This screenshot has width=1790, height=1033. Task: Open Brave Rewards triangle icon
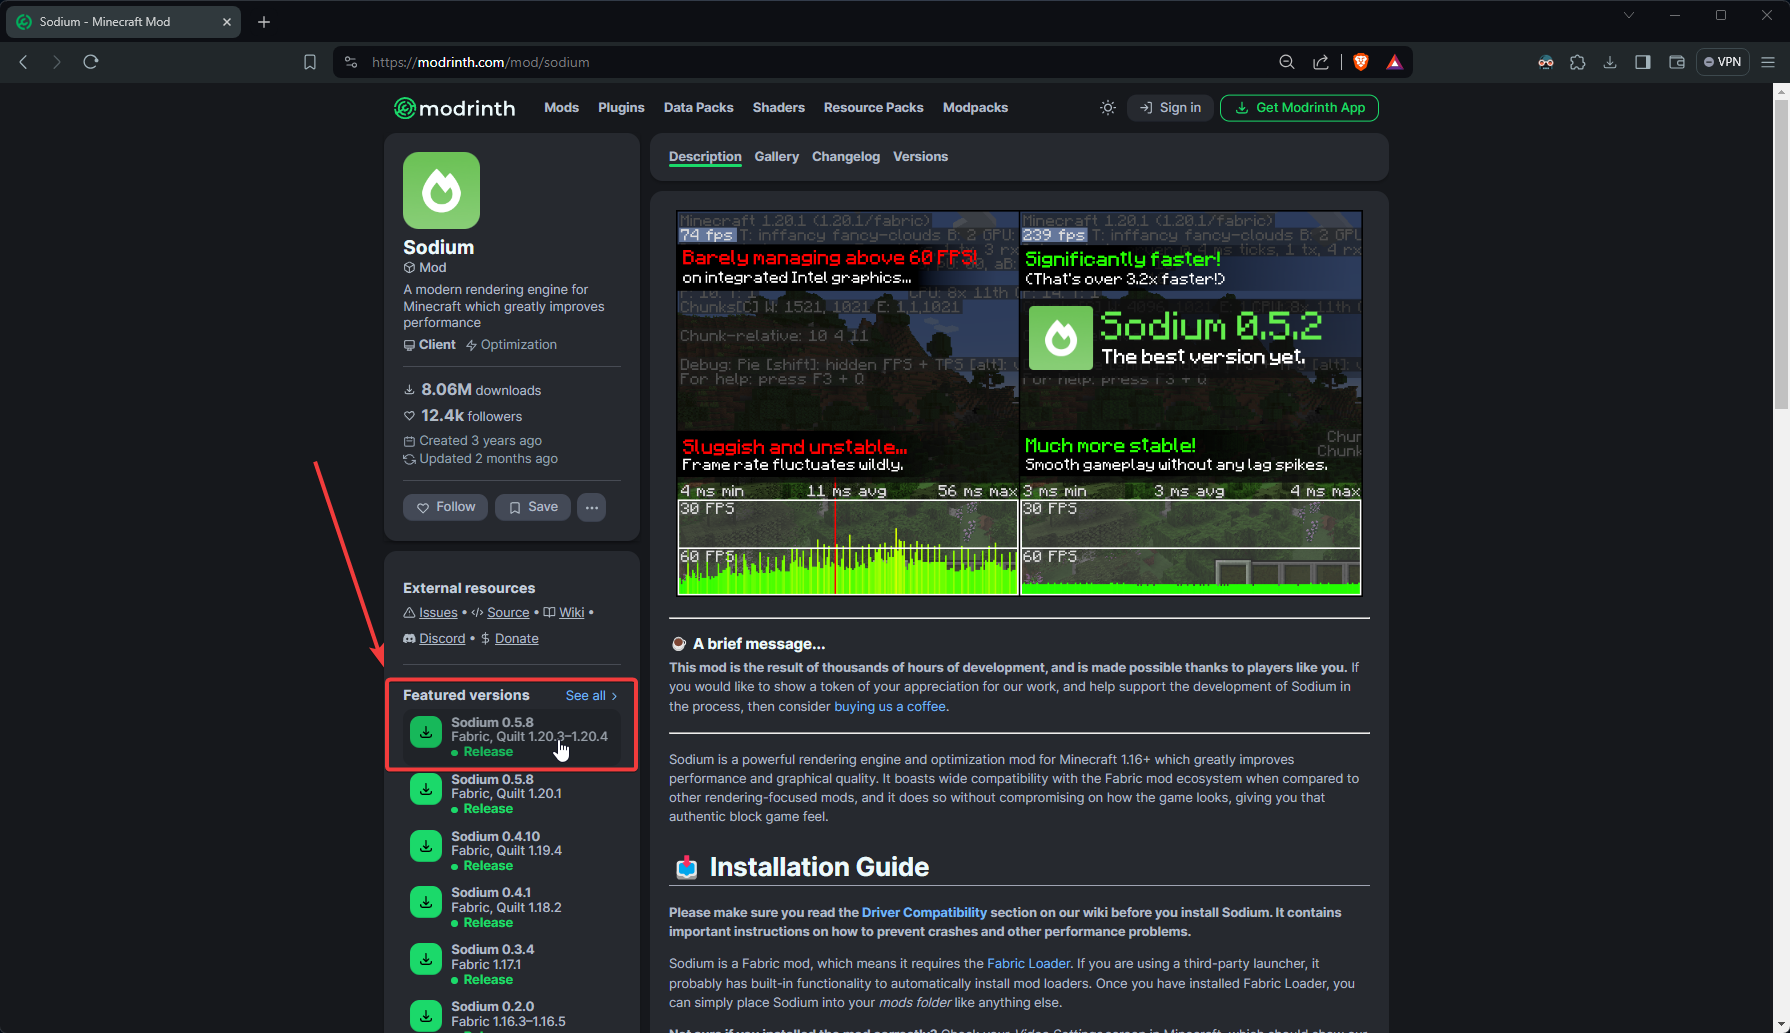click(x=1395, y=62)
